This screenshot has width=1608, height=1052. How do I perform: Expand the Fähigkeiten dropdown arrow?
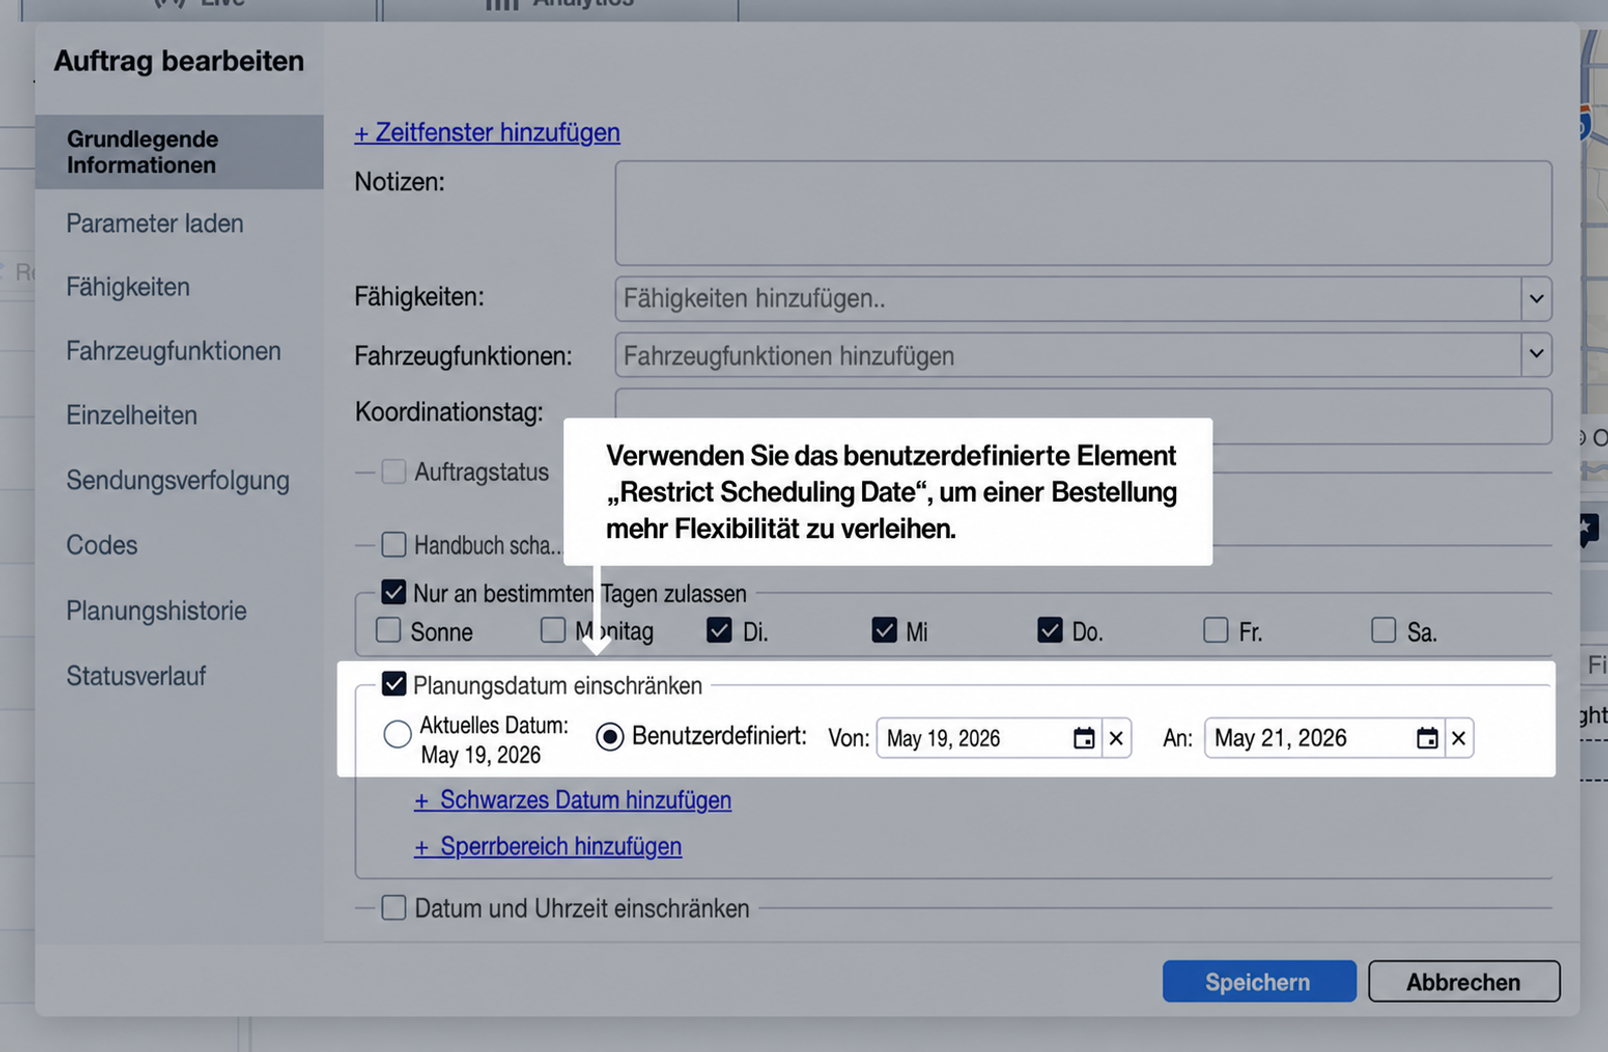tap(1537, 299)
